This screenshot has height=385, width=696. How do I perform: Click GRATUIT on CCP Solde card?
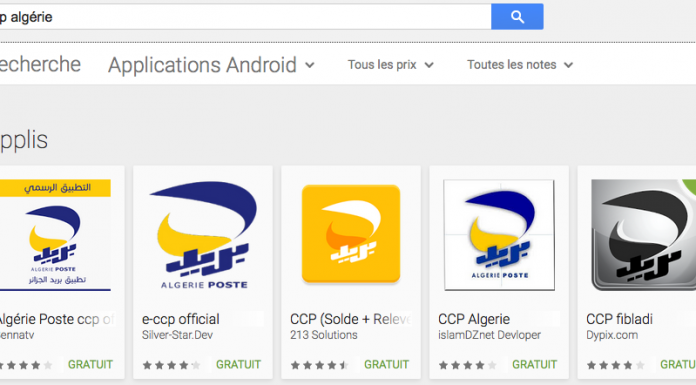(x=386, y=365)
